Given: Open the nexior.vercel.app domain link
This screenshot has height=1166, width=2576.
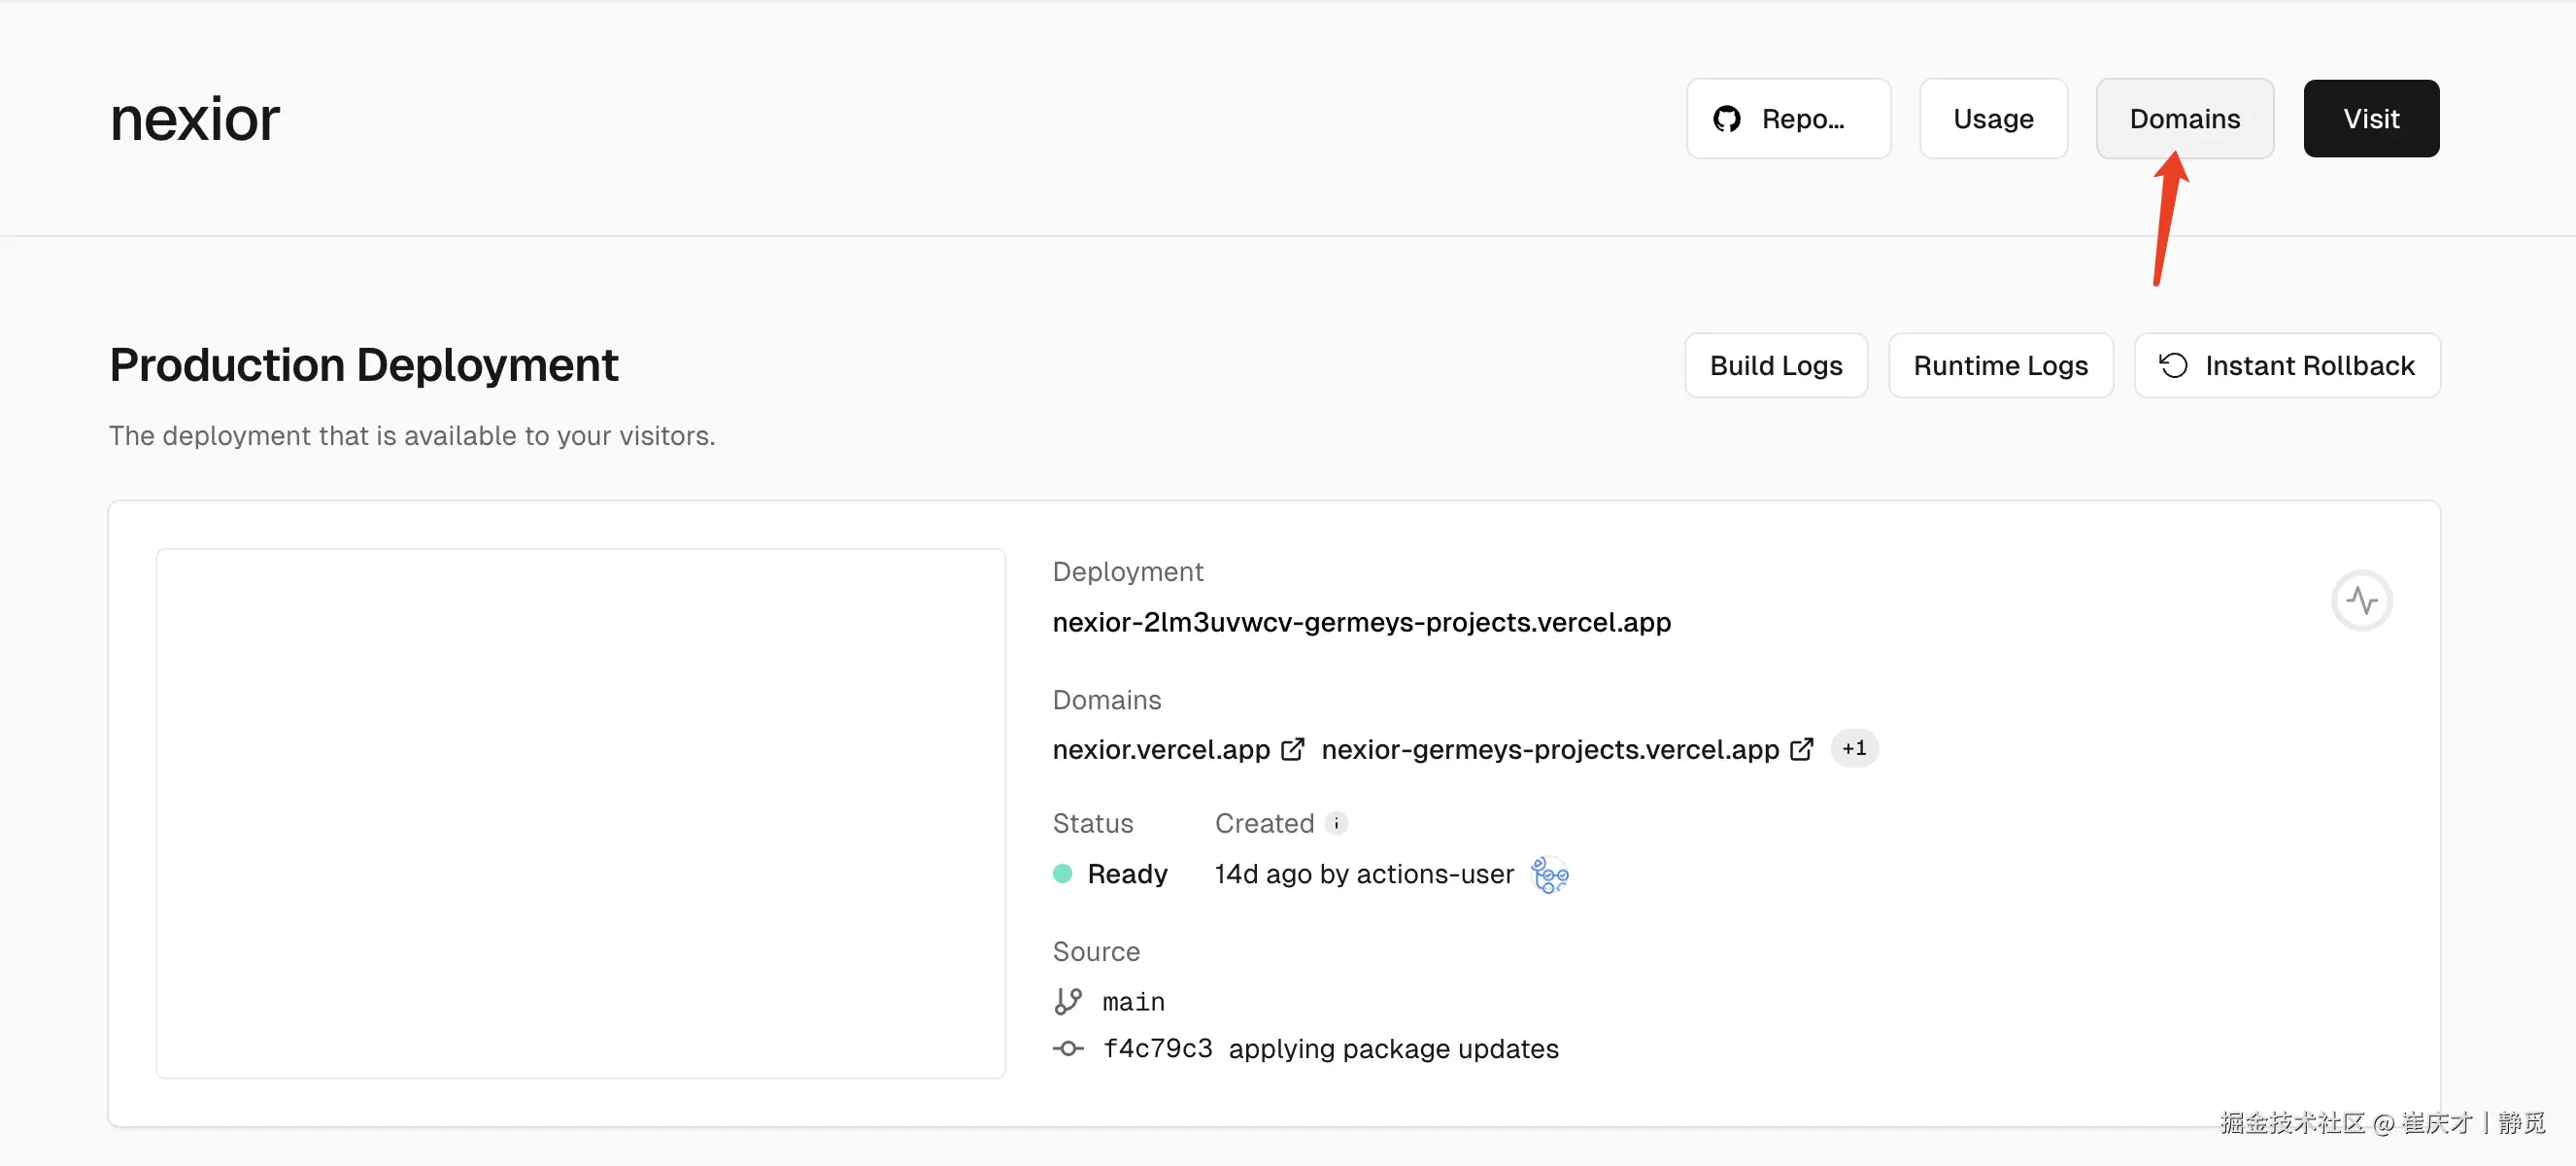Looking at the screenshot, I should pos(1160,749).
